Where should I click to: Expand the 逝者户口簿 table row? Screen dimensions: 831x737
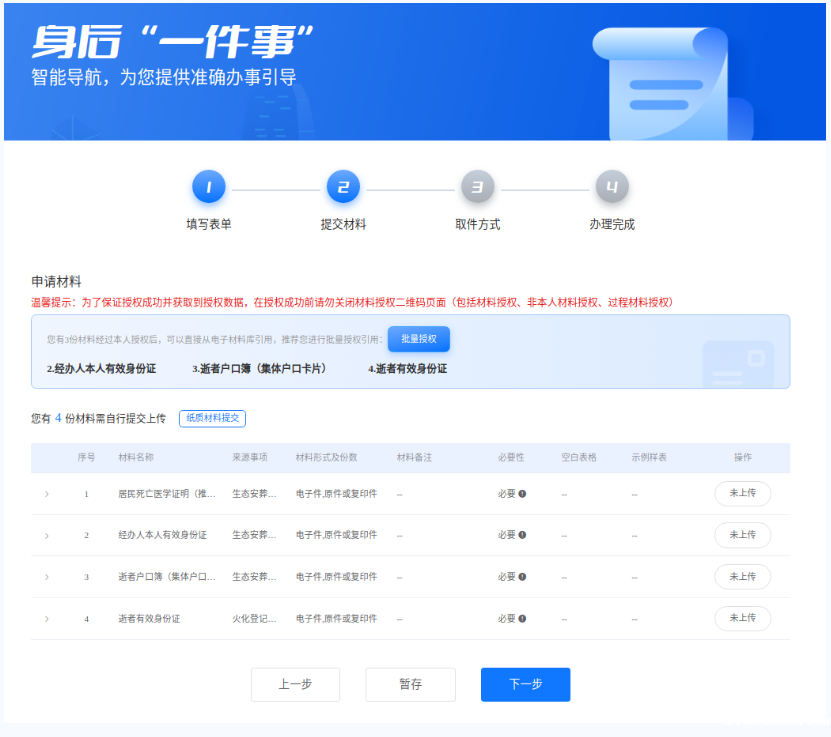(x=46, y=577)
